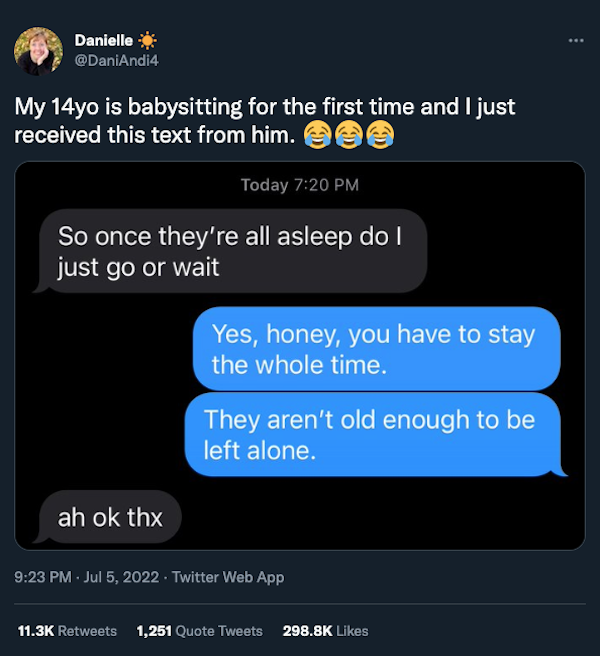Image resolution: width=600 pixels, height=656 pixels.
Task: Click the last laughing-crying emoji
Action: pyautogui.click(x=379, y=134)
